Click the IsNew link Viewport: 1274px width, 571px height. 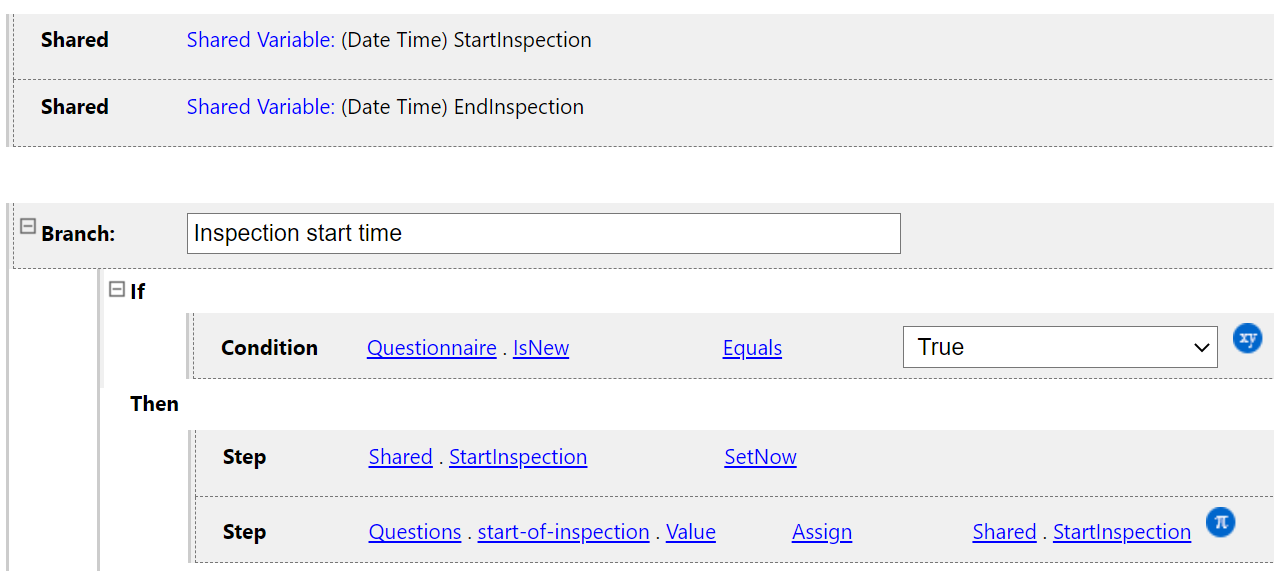[x=540, y=348]
